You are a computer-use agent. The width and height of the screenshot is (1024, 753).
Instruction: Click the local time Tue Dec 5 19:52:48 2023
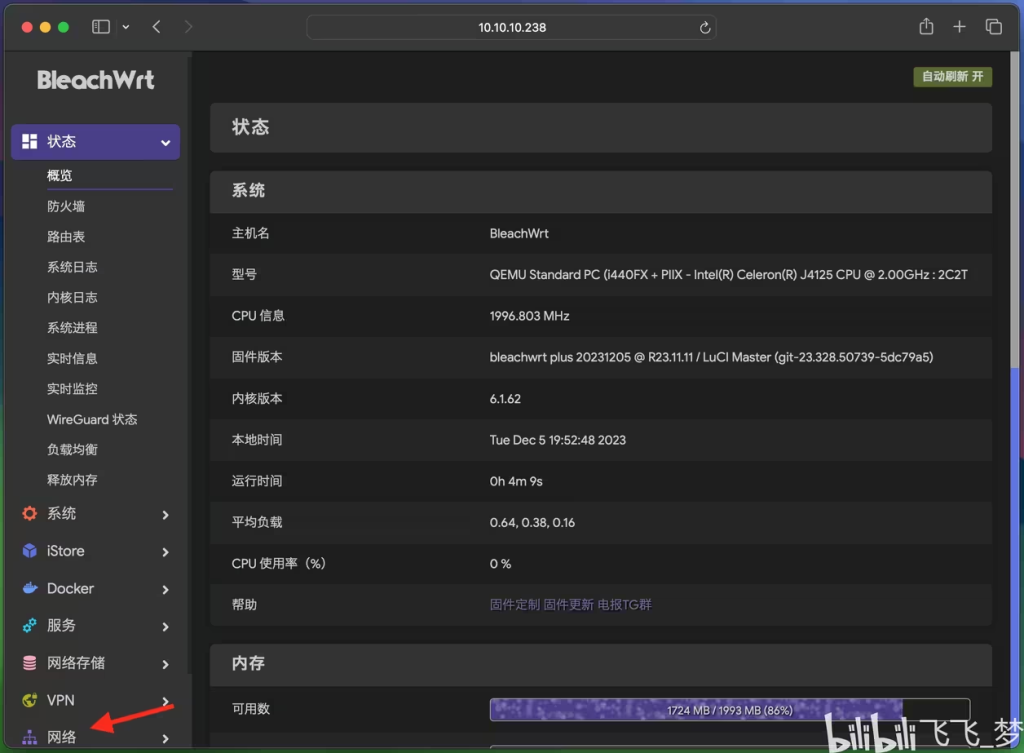coord(558,440)
